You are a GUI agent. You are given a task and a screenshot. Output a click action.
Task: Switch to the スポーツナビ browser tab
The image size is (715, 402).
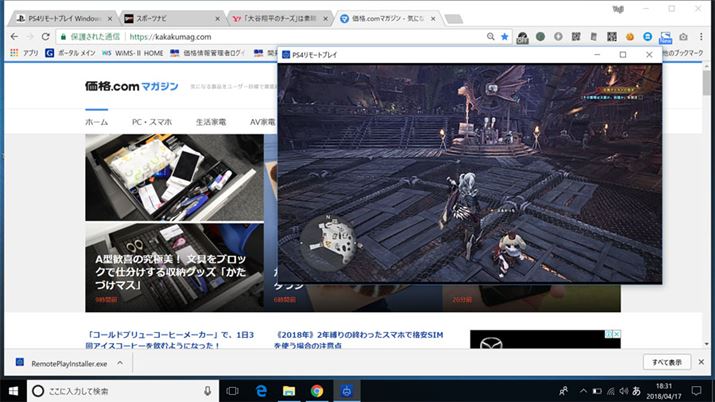click(165, 18)
